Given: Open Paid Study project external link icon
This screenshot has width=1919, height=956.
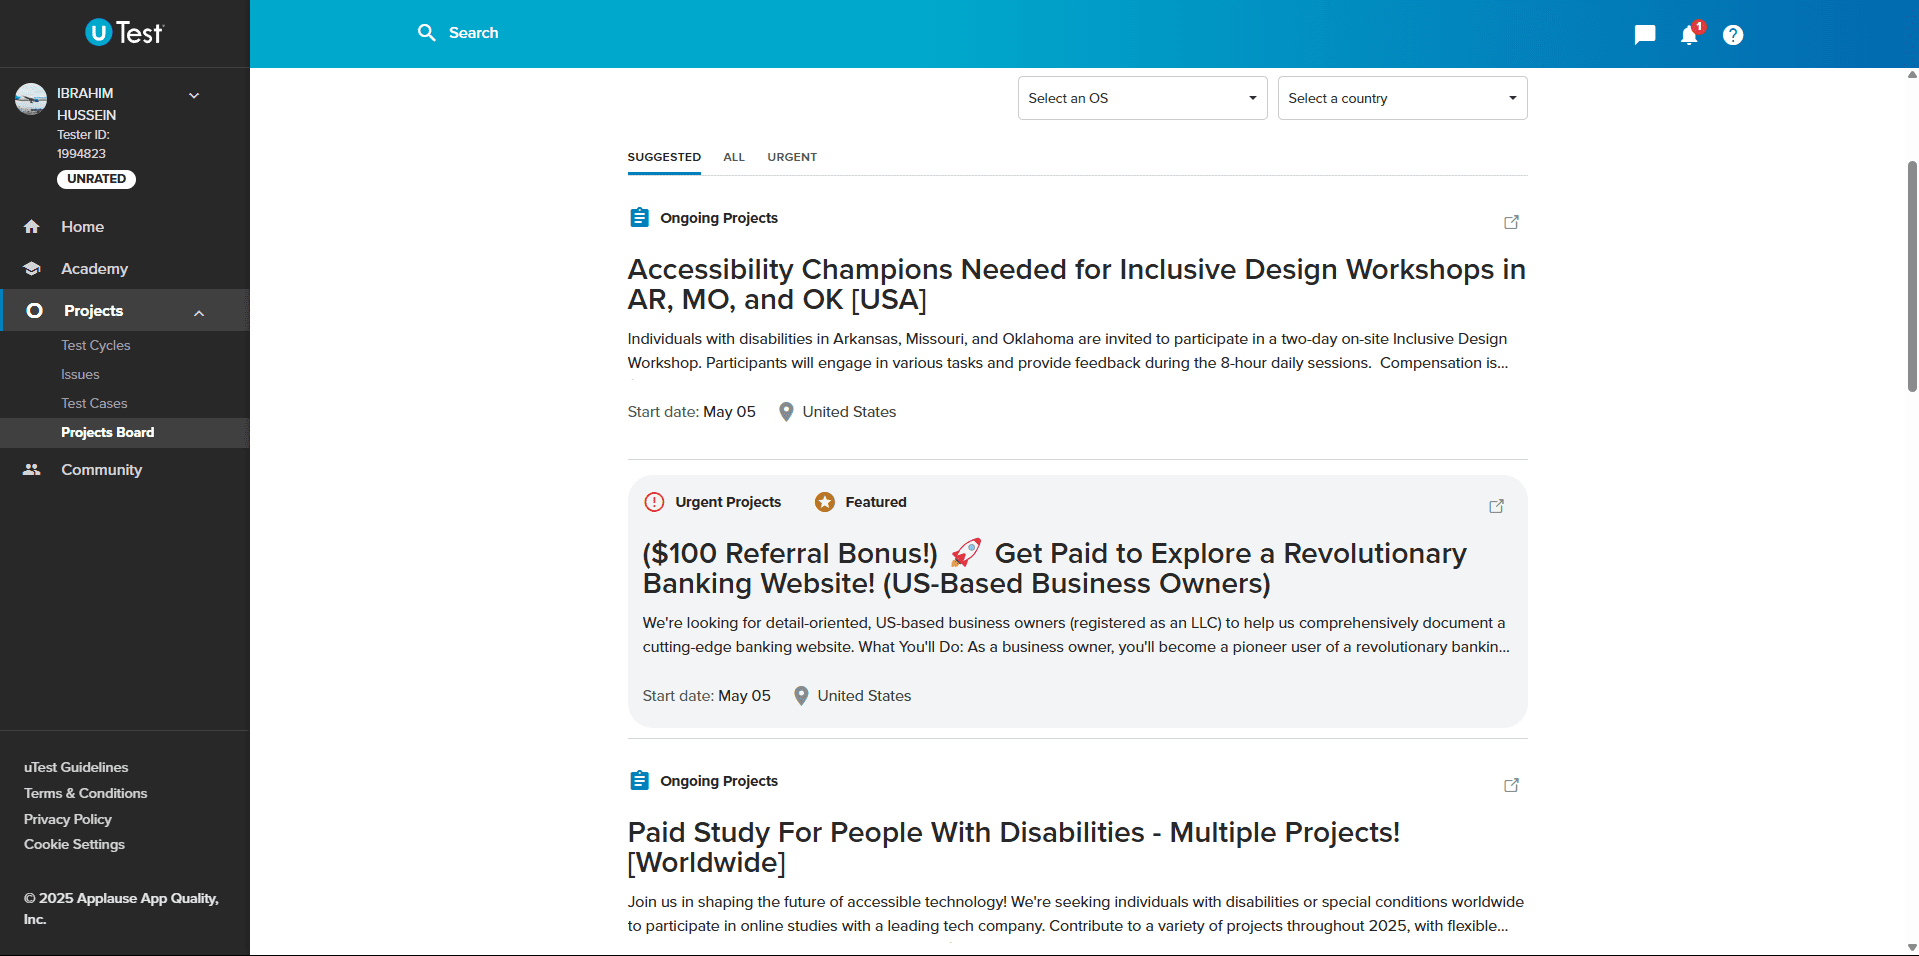Looking at the screenshot, I should 1511,785.
